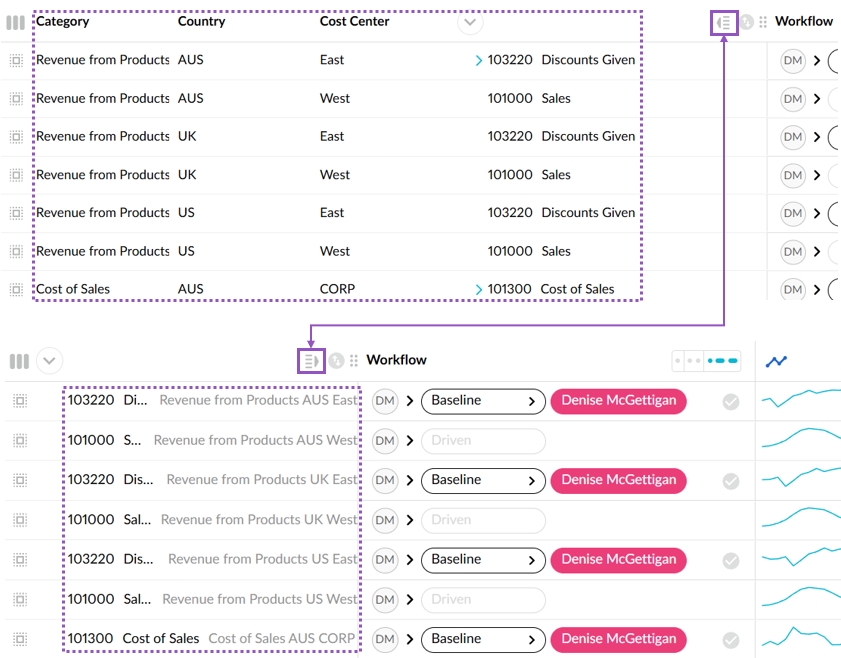Viewport: 841px width, 658px height.
Task: Click the Category column header
Action: pos(63,21)
